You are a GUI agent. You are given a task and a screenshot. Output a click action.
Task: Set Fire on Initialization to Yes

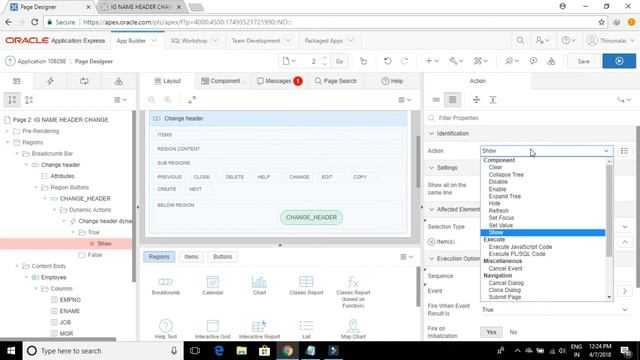click(x=491, y=332)
